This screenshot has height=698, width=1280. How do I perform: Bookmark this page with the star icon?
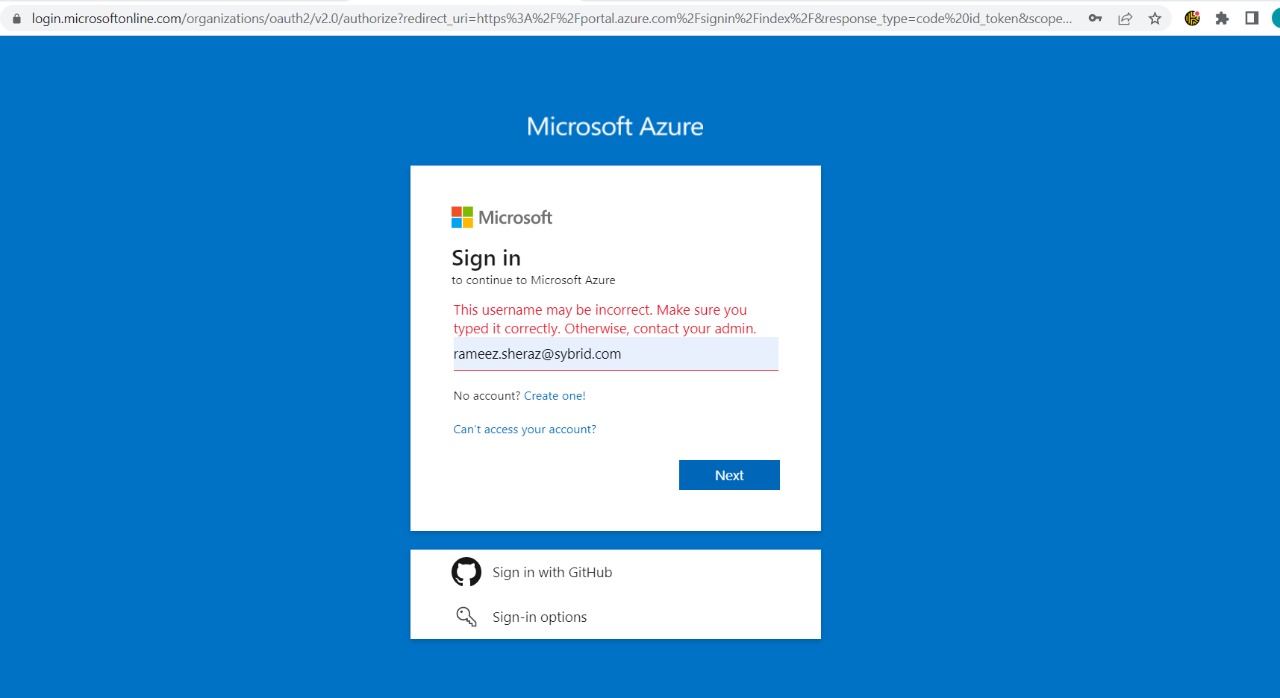[x=1155, y=18]
